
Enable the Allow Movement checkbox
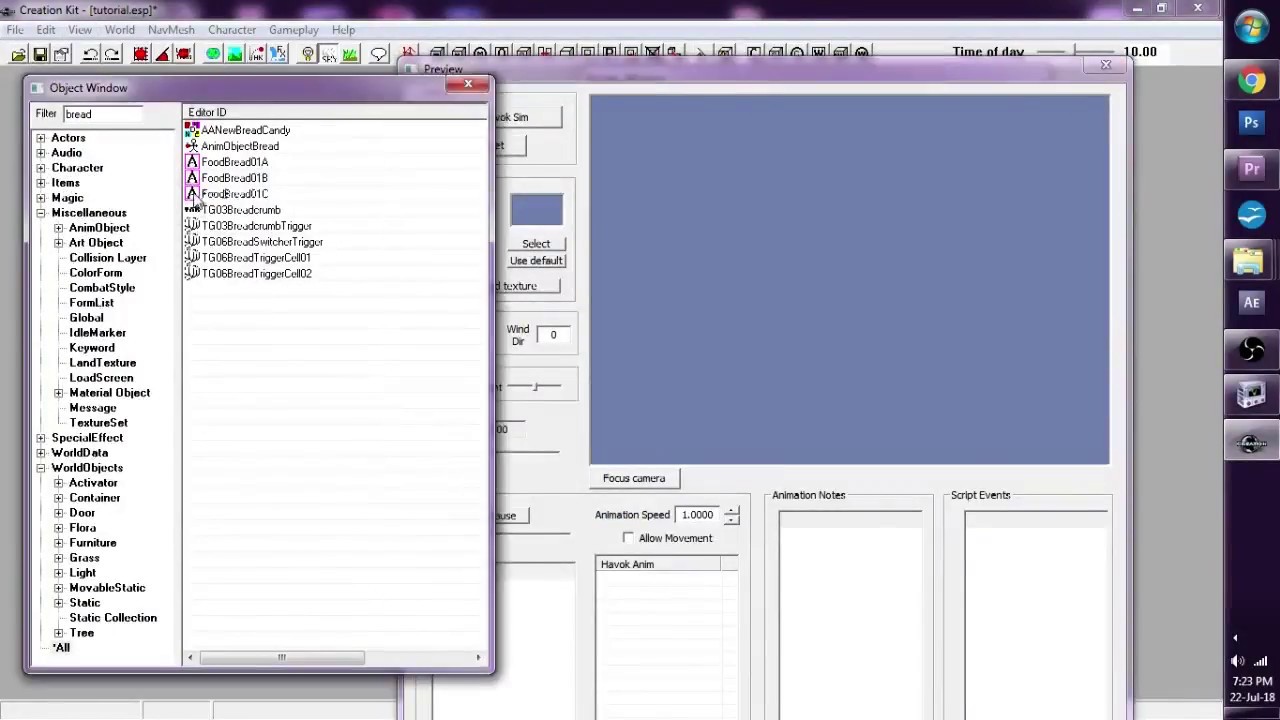pos(628,538)
